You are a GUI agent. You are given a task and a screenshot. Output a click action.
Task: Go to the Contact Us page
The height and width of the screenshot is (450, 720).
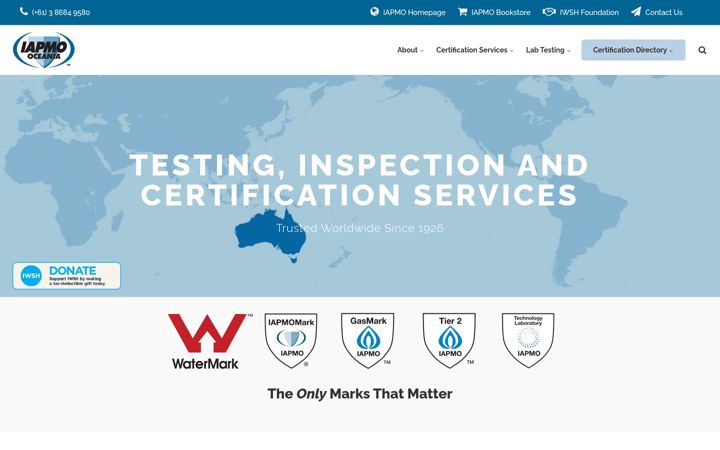click(664, 12)
